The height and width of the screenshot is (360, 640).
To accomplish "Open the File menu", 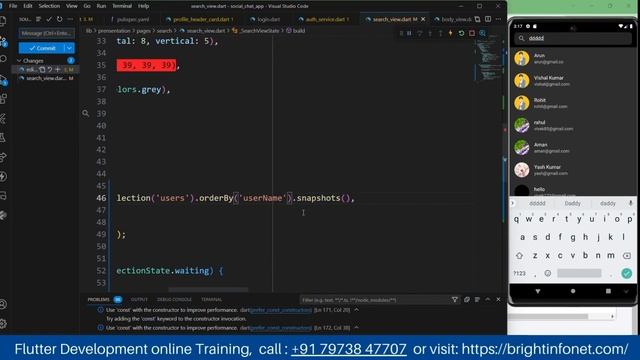I will 13,6.
